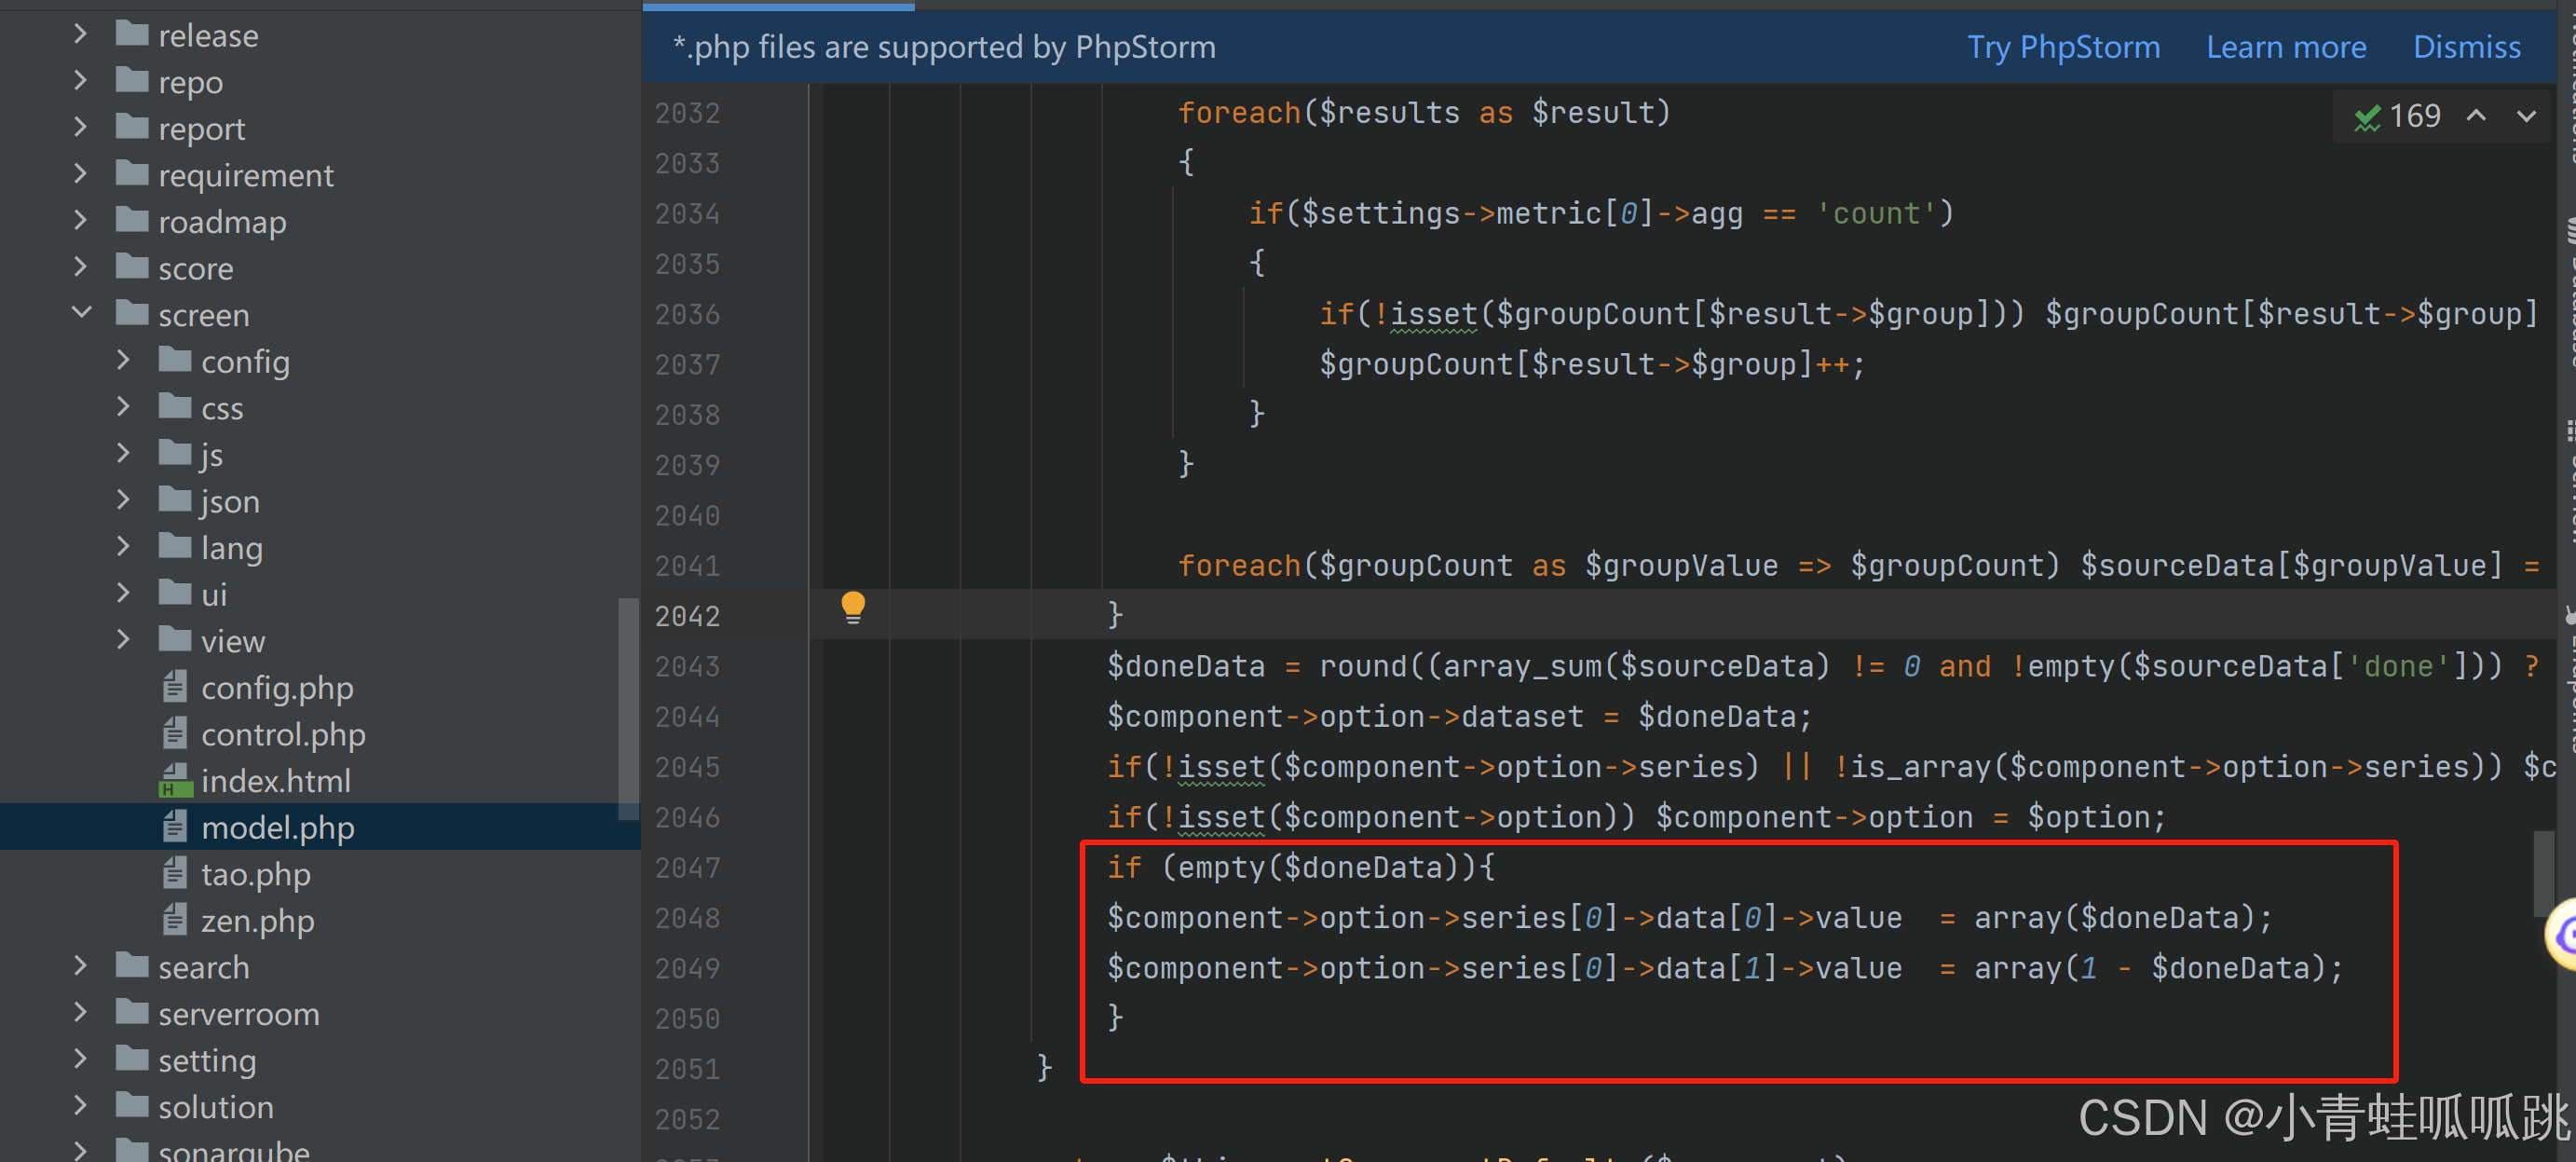Click the model.php file icon

coord(175,827)
